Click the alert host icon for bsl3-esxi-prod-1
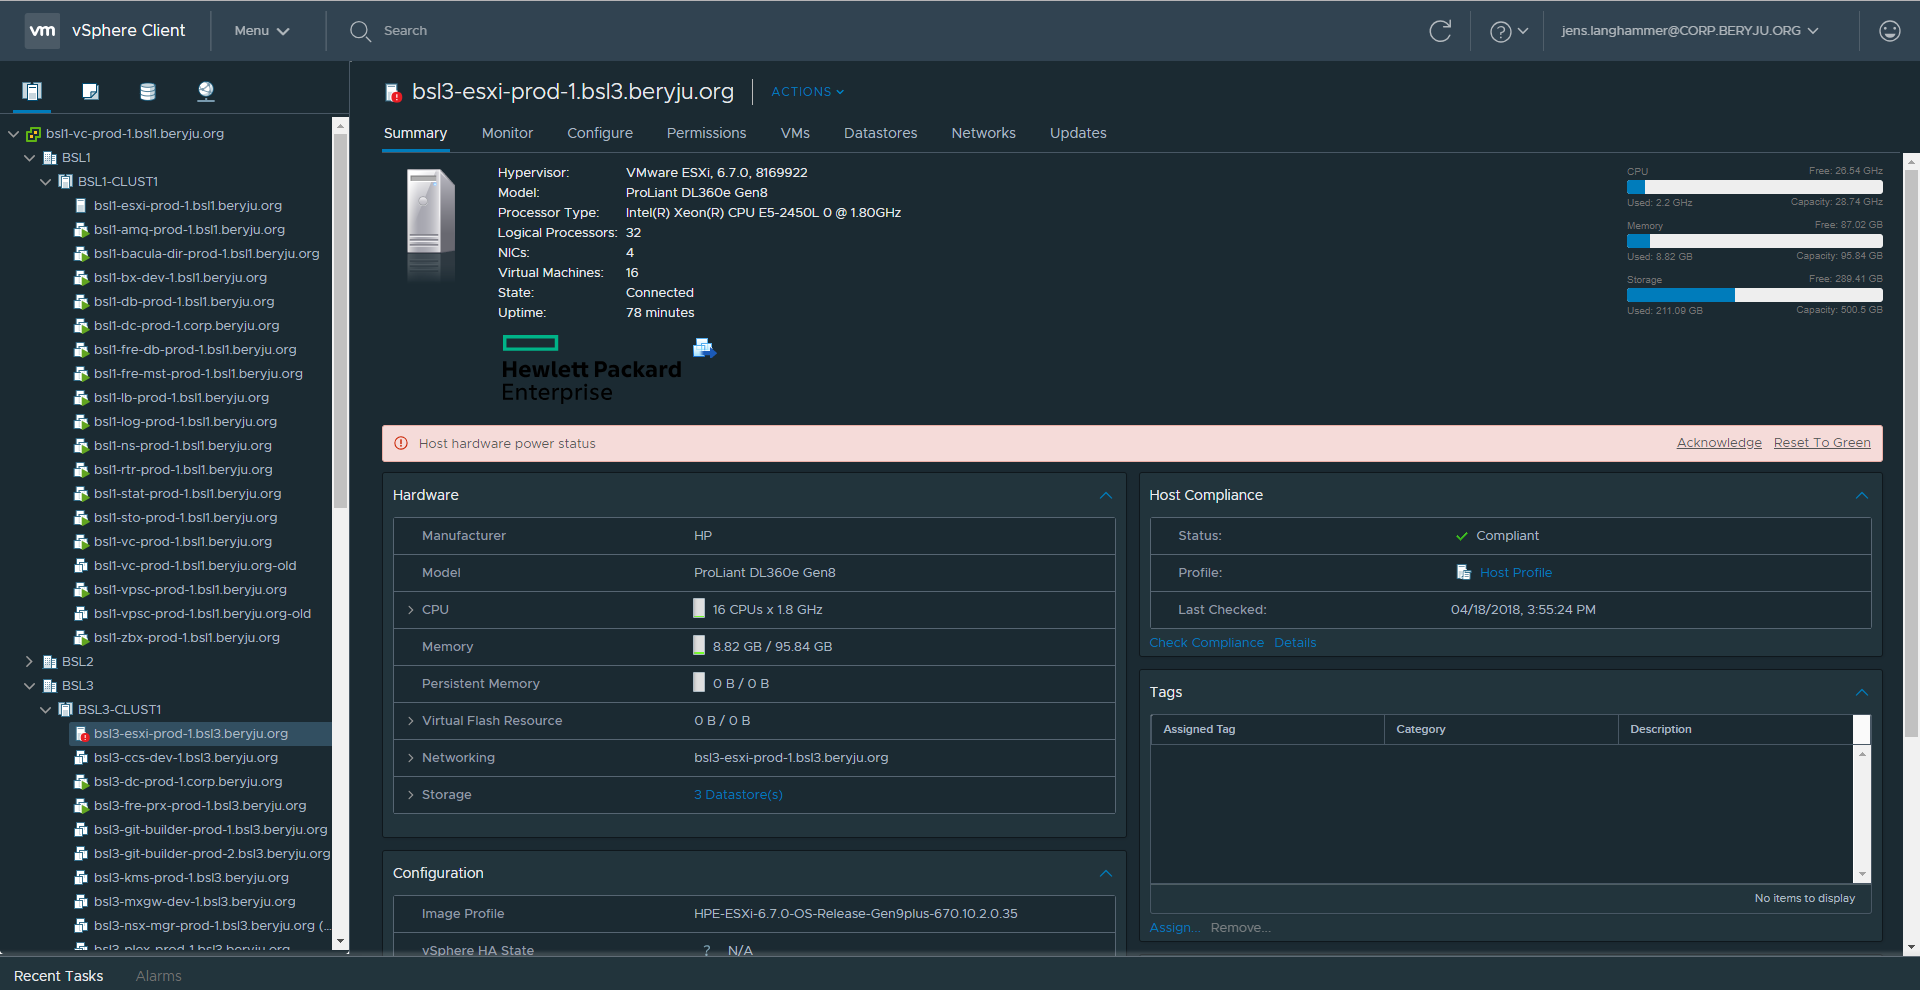1920x990 pixels. click(82, 734)
